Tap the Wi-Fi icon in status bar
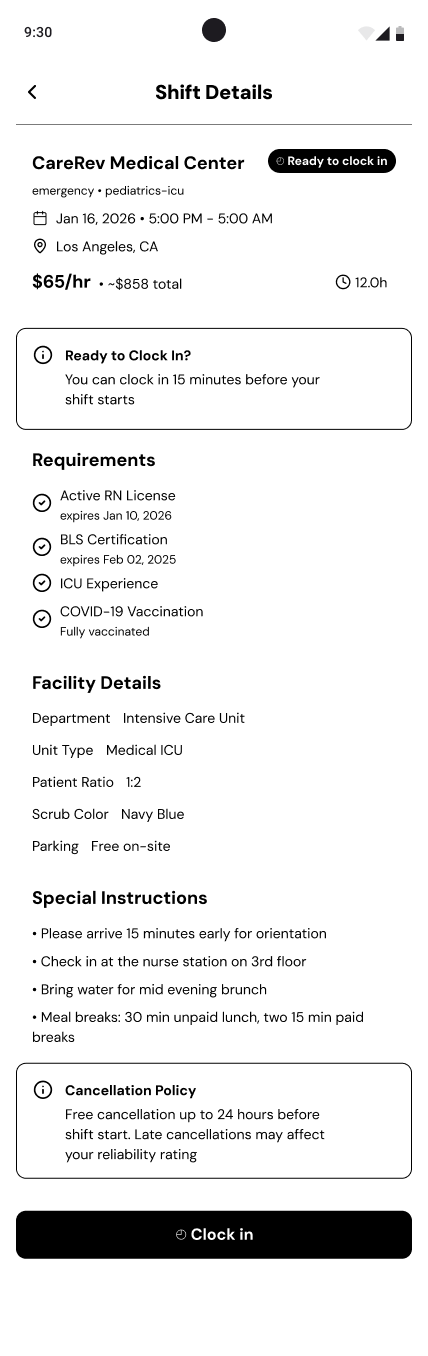The width and height of the screenshot is (428, 1356). coord(366,33)
